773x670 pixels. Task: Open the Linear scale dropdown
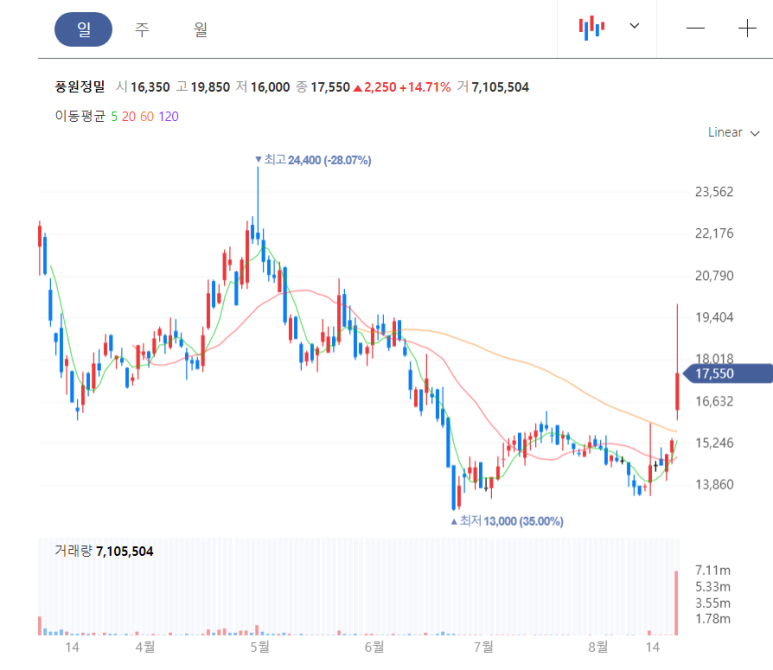734,133
